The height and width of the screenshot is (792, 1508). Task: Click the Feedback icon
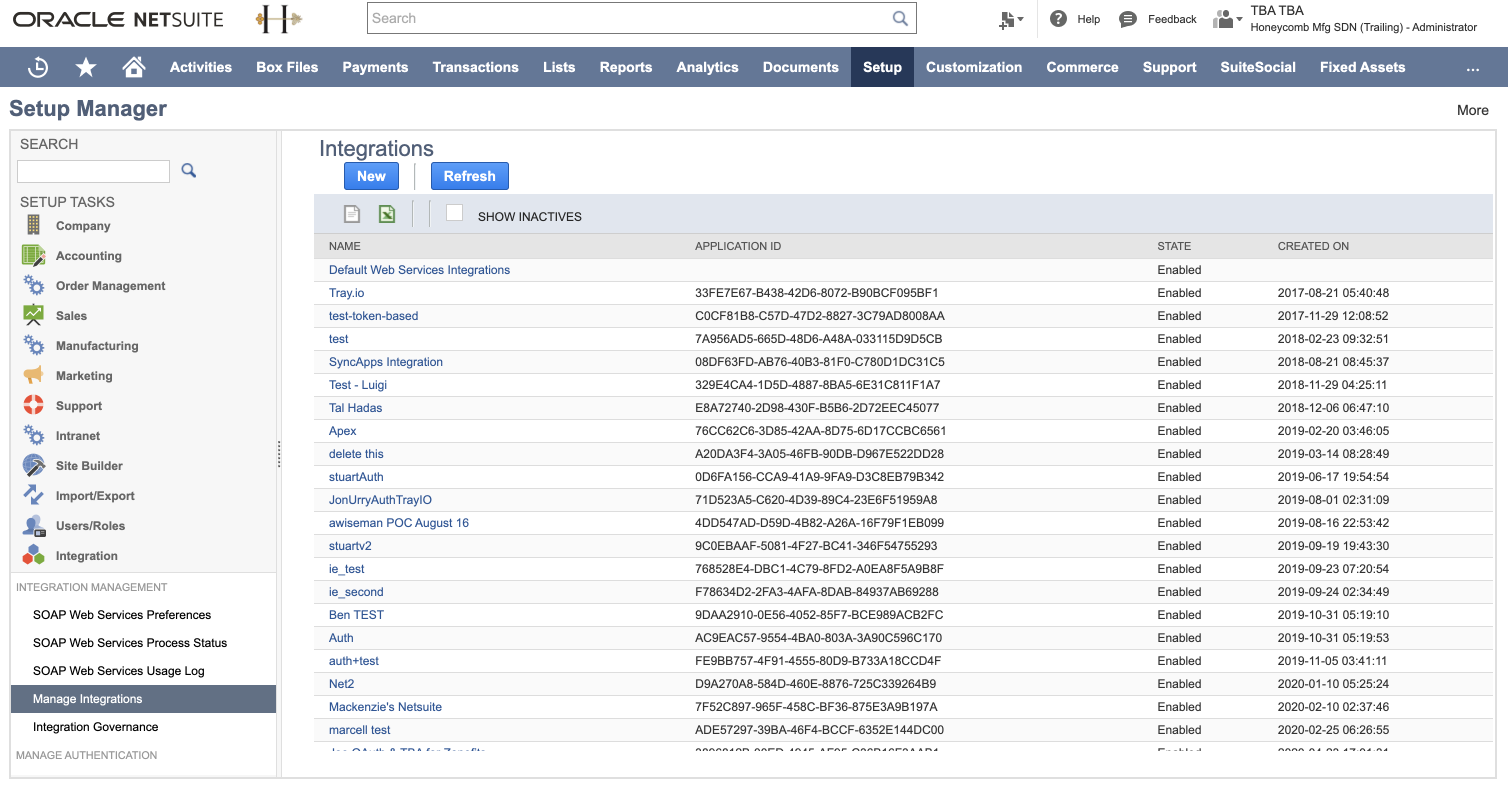point(1129,18)
